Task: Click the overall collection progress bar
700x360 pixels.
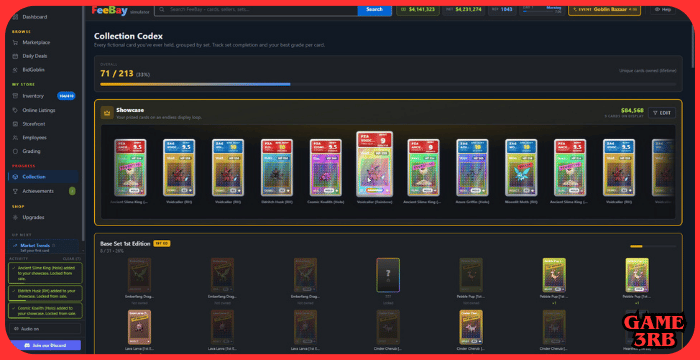Action: click(x=388, y=84)
